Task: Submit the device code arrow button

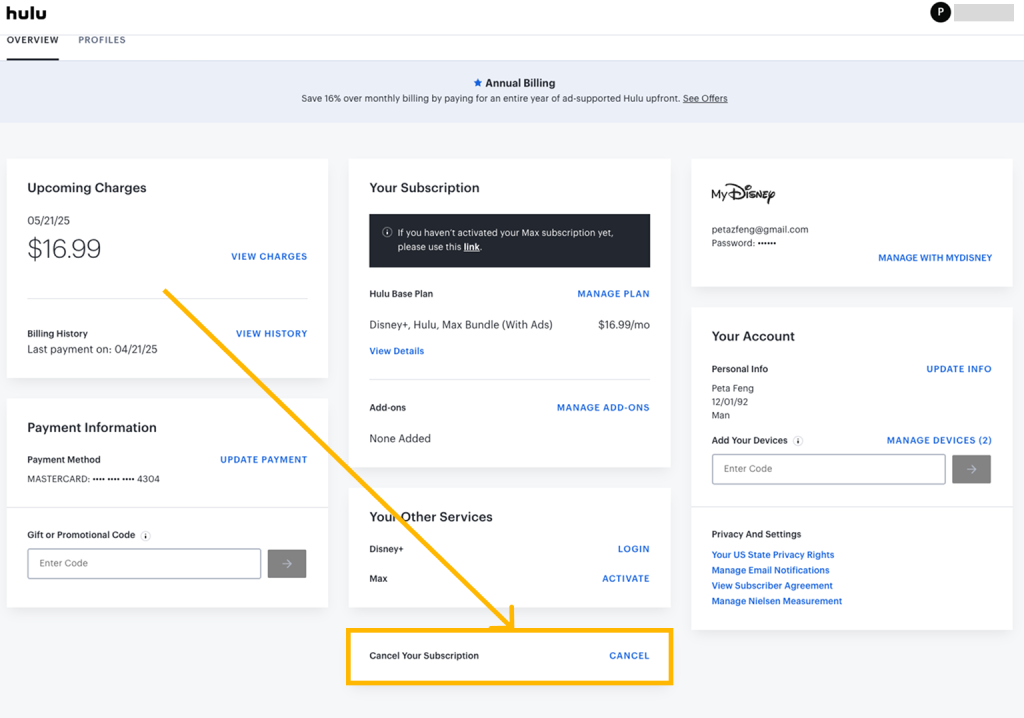Action: click(971, 469)
